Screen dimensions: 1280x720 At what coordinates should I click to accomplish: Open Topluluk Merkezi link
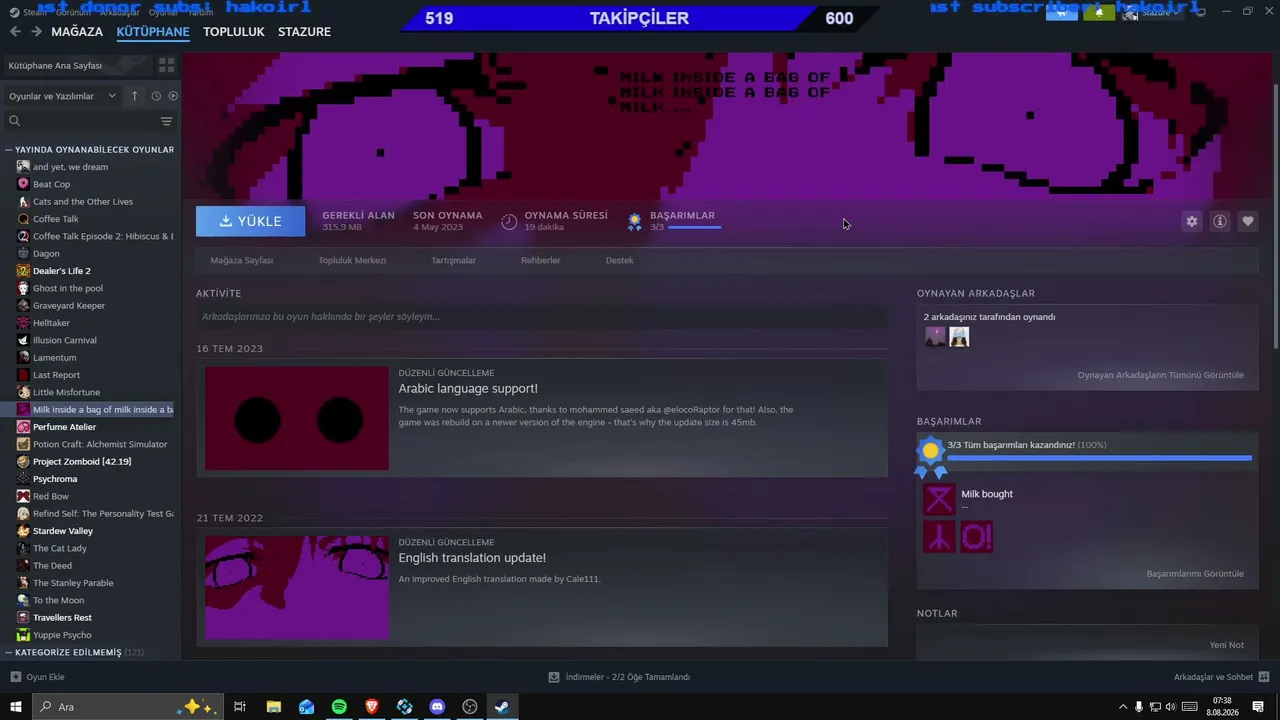(352, 260)
